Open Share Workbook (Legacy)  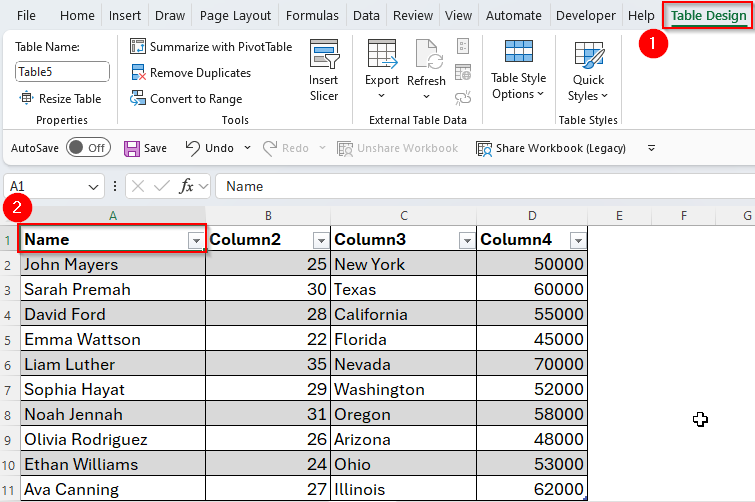(551, 148)
